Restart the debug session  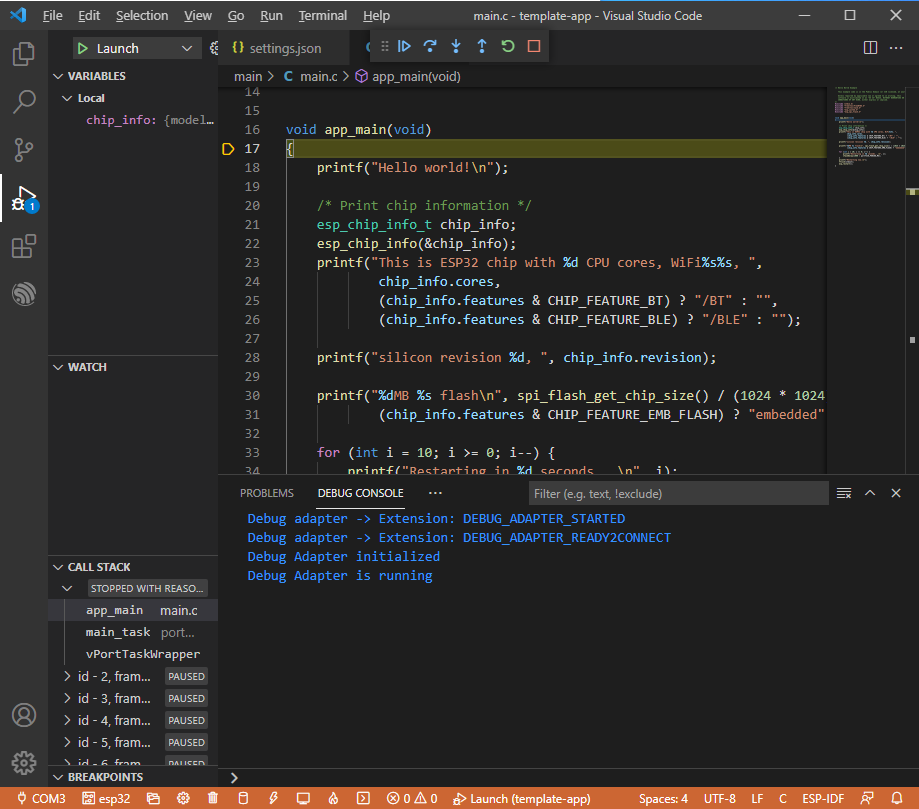[508, 46]
